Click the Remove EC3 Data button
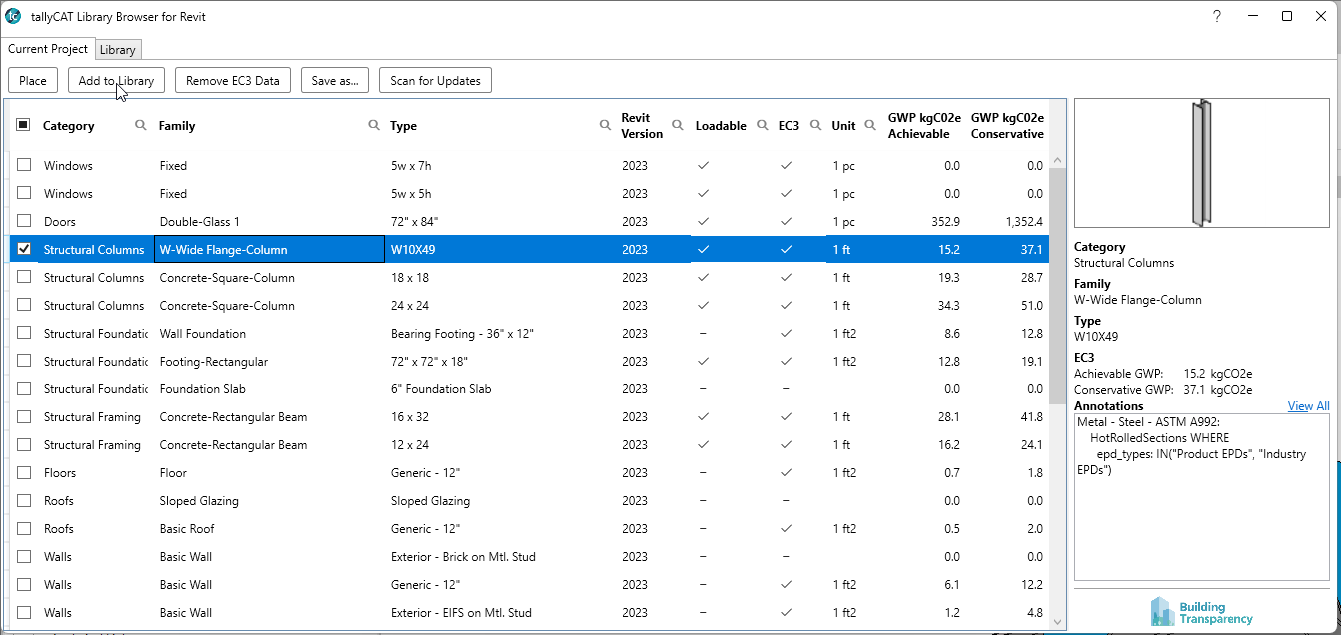This screenshot has width=1341, height=635. (233, 81)
